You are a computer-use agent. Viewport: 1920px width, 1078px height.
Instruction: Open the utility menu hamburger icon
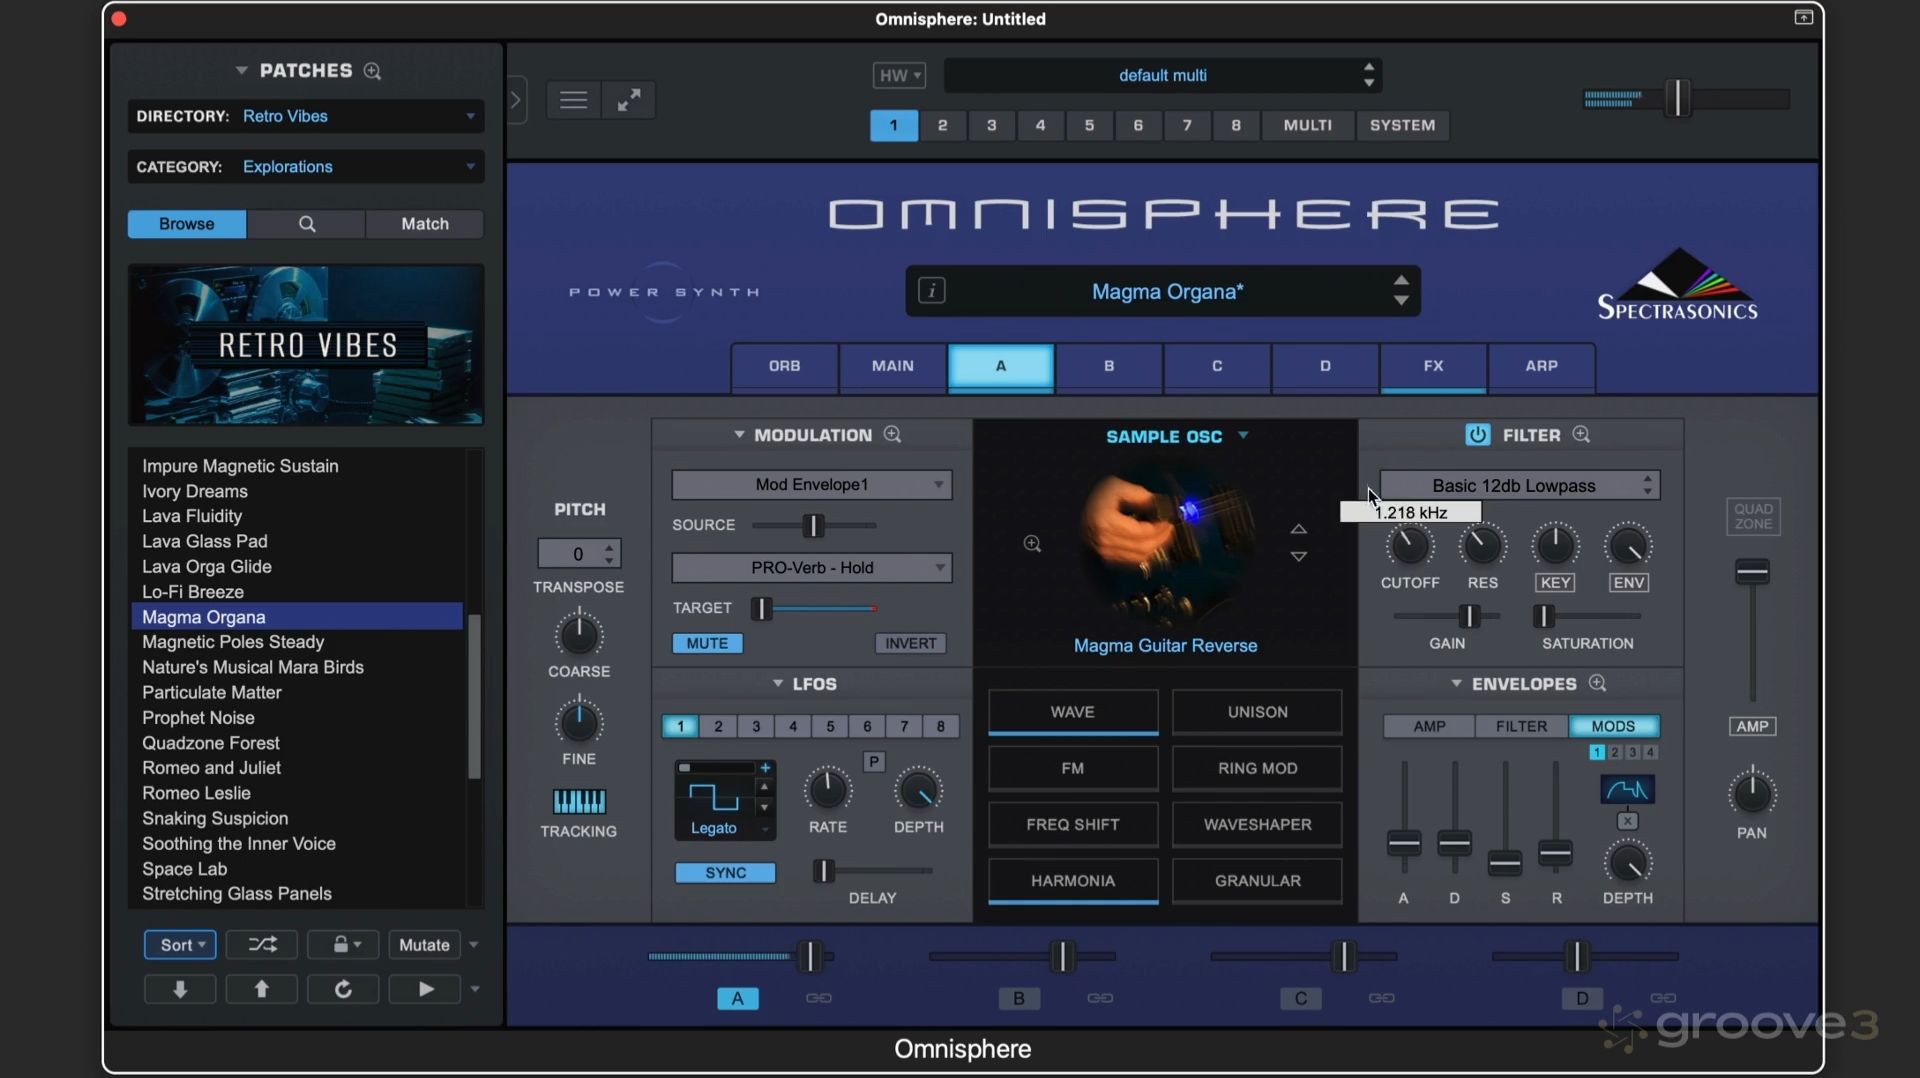573,100
